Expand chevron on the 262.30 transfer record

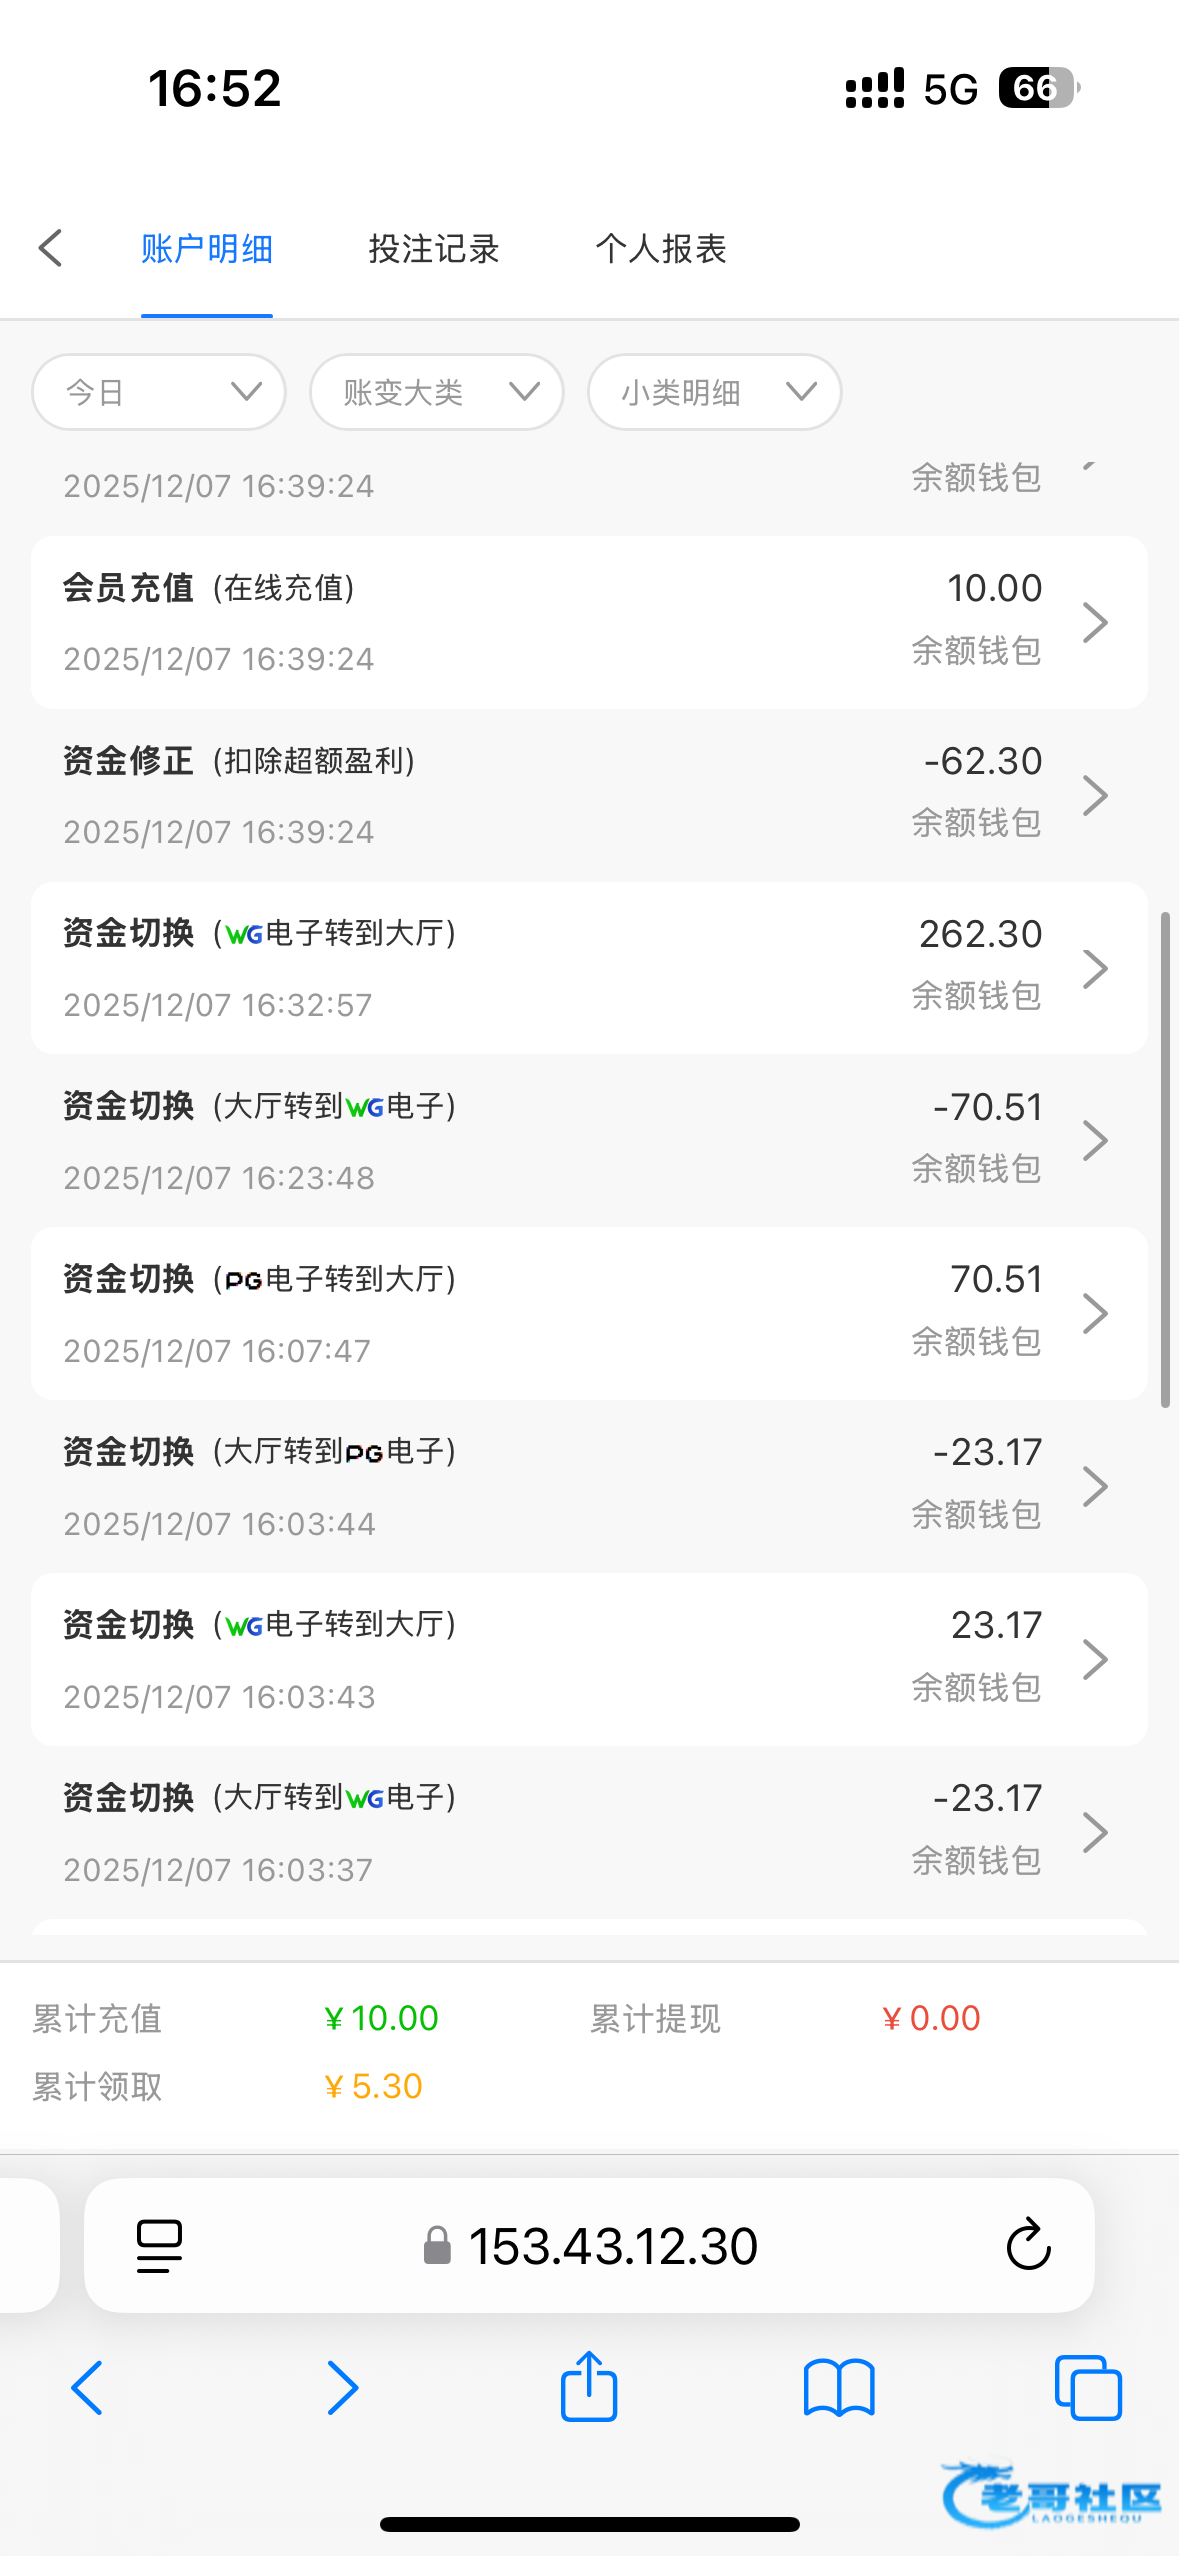tap(1096, 968)
